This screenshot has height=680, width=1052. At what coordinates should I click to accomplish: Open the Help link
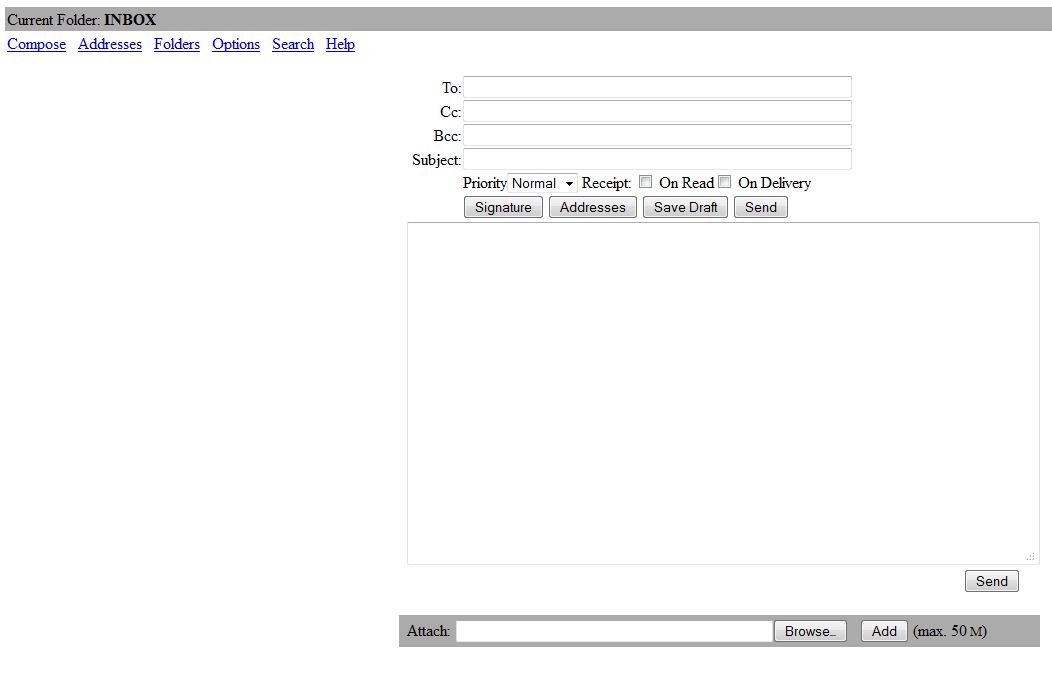point(340,44)
